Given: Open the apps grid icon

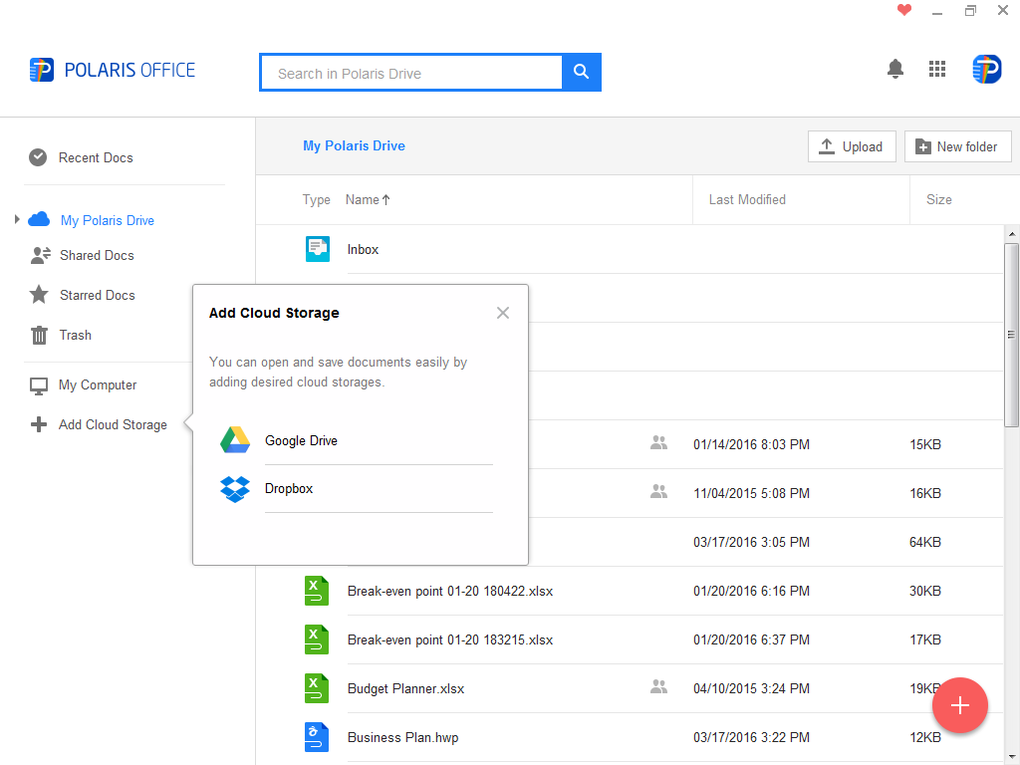Looking at the screenshot, I should (937, 68).
